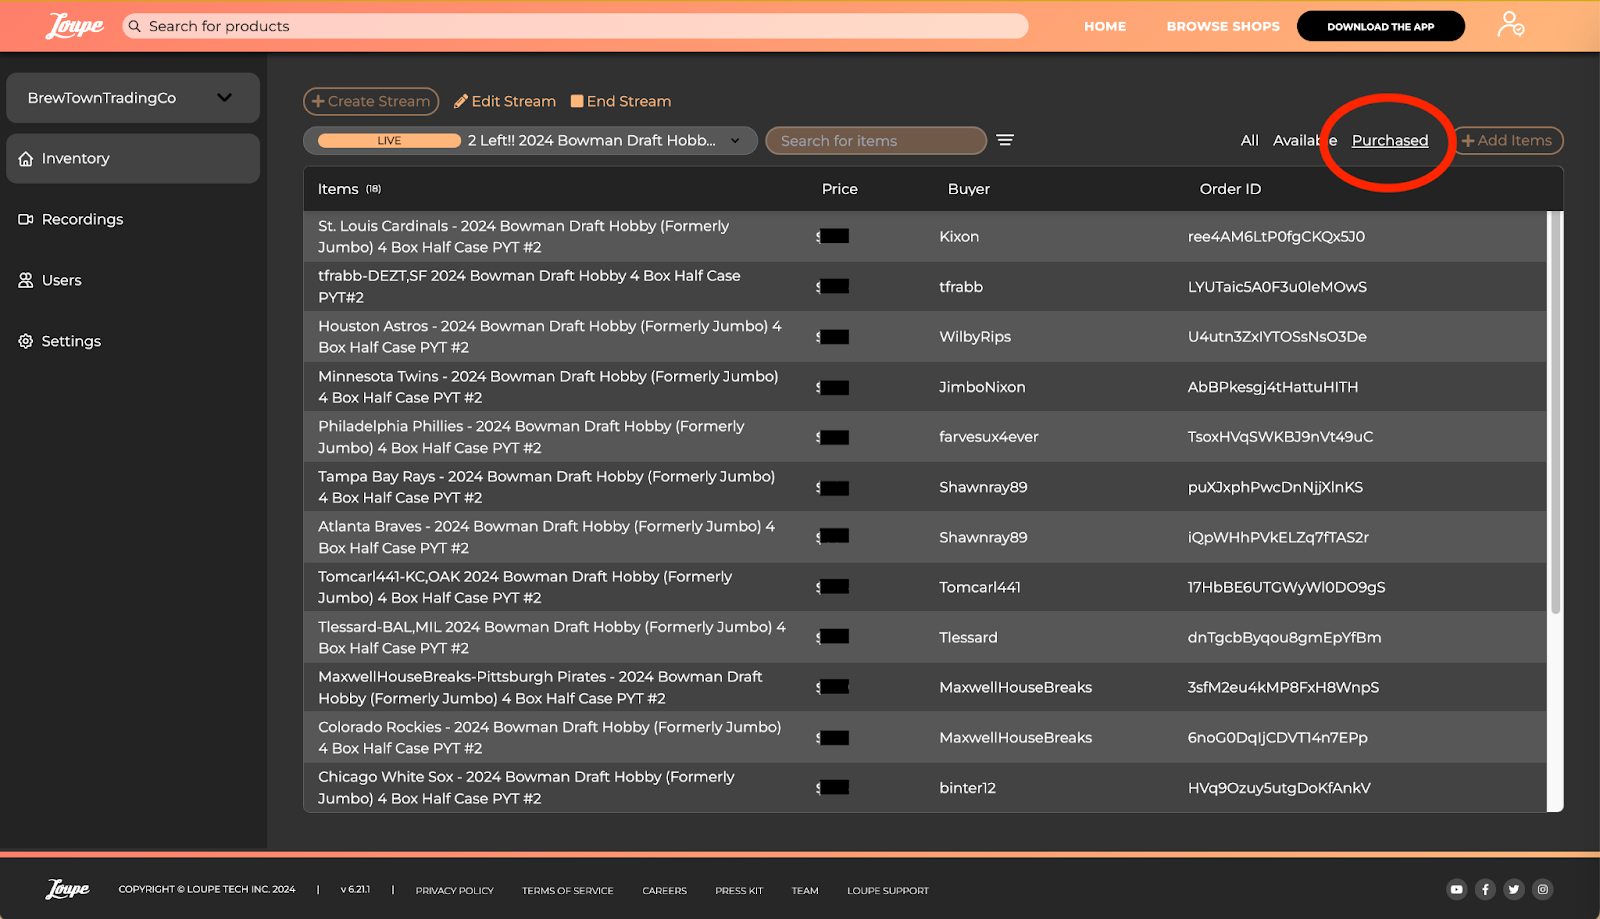This screenshot has height=919, width=1600.
Task: Open the Twitter icon in footer
Action: (x=1514, y=889)
